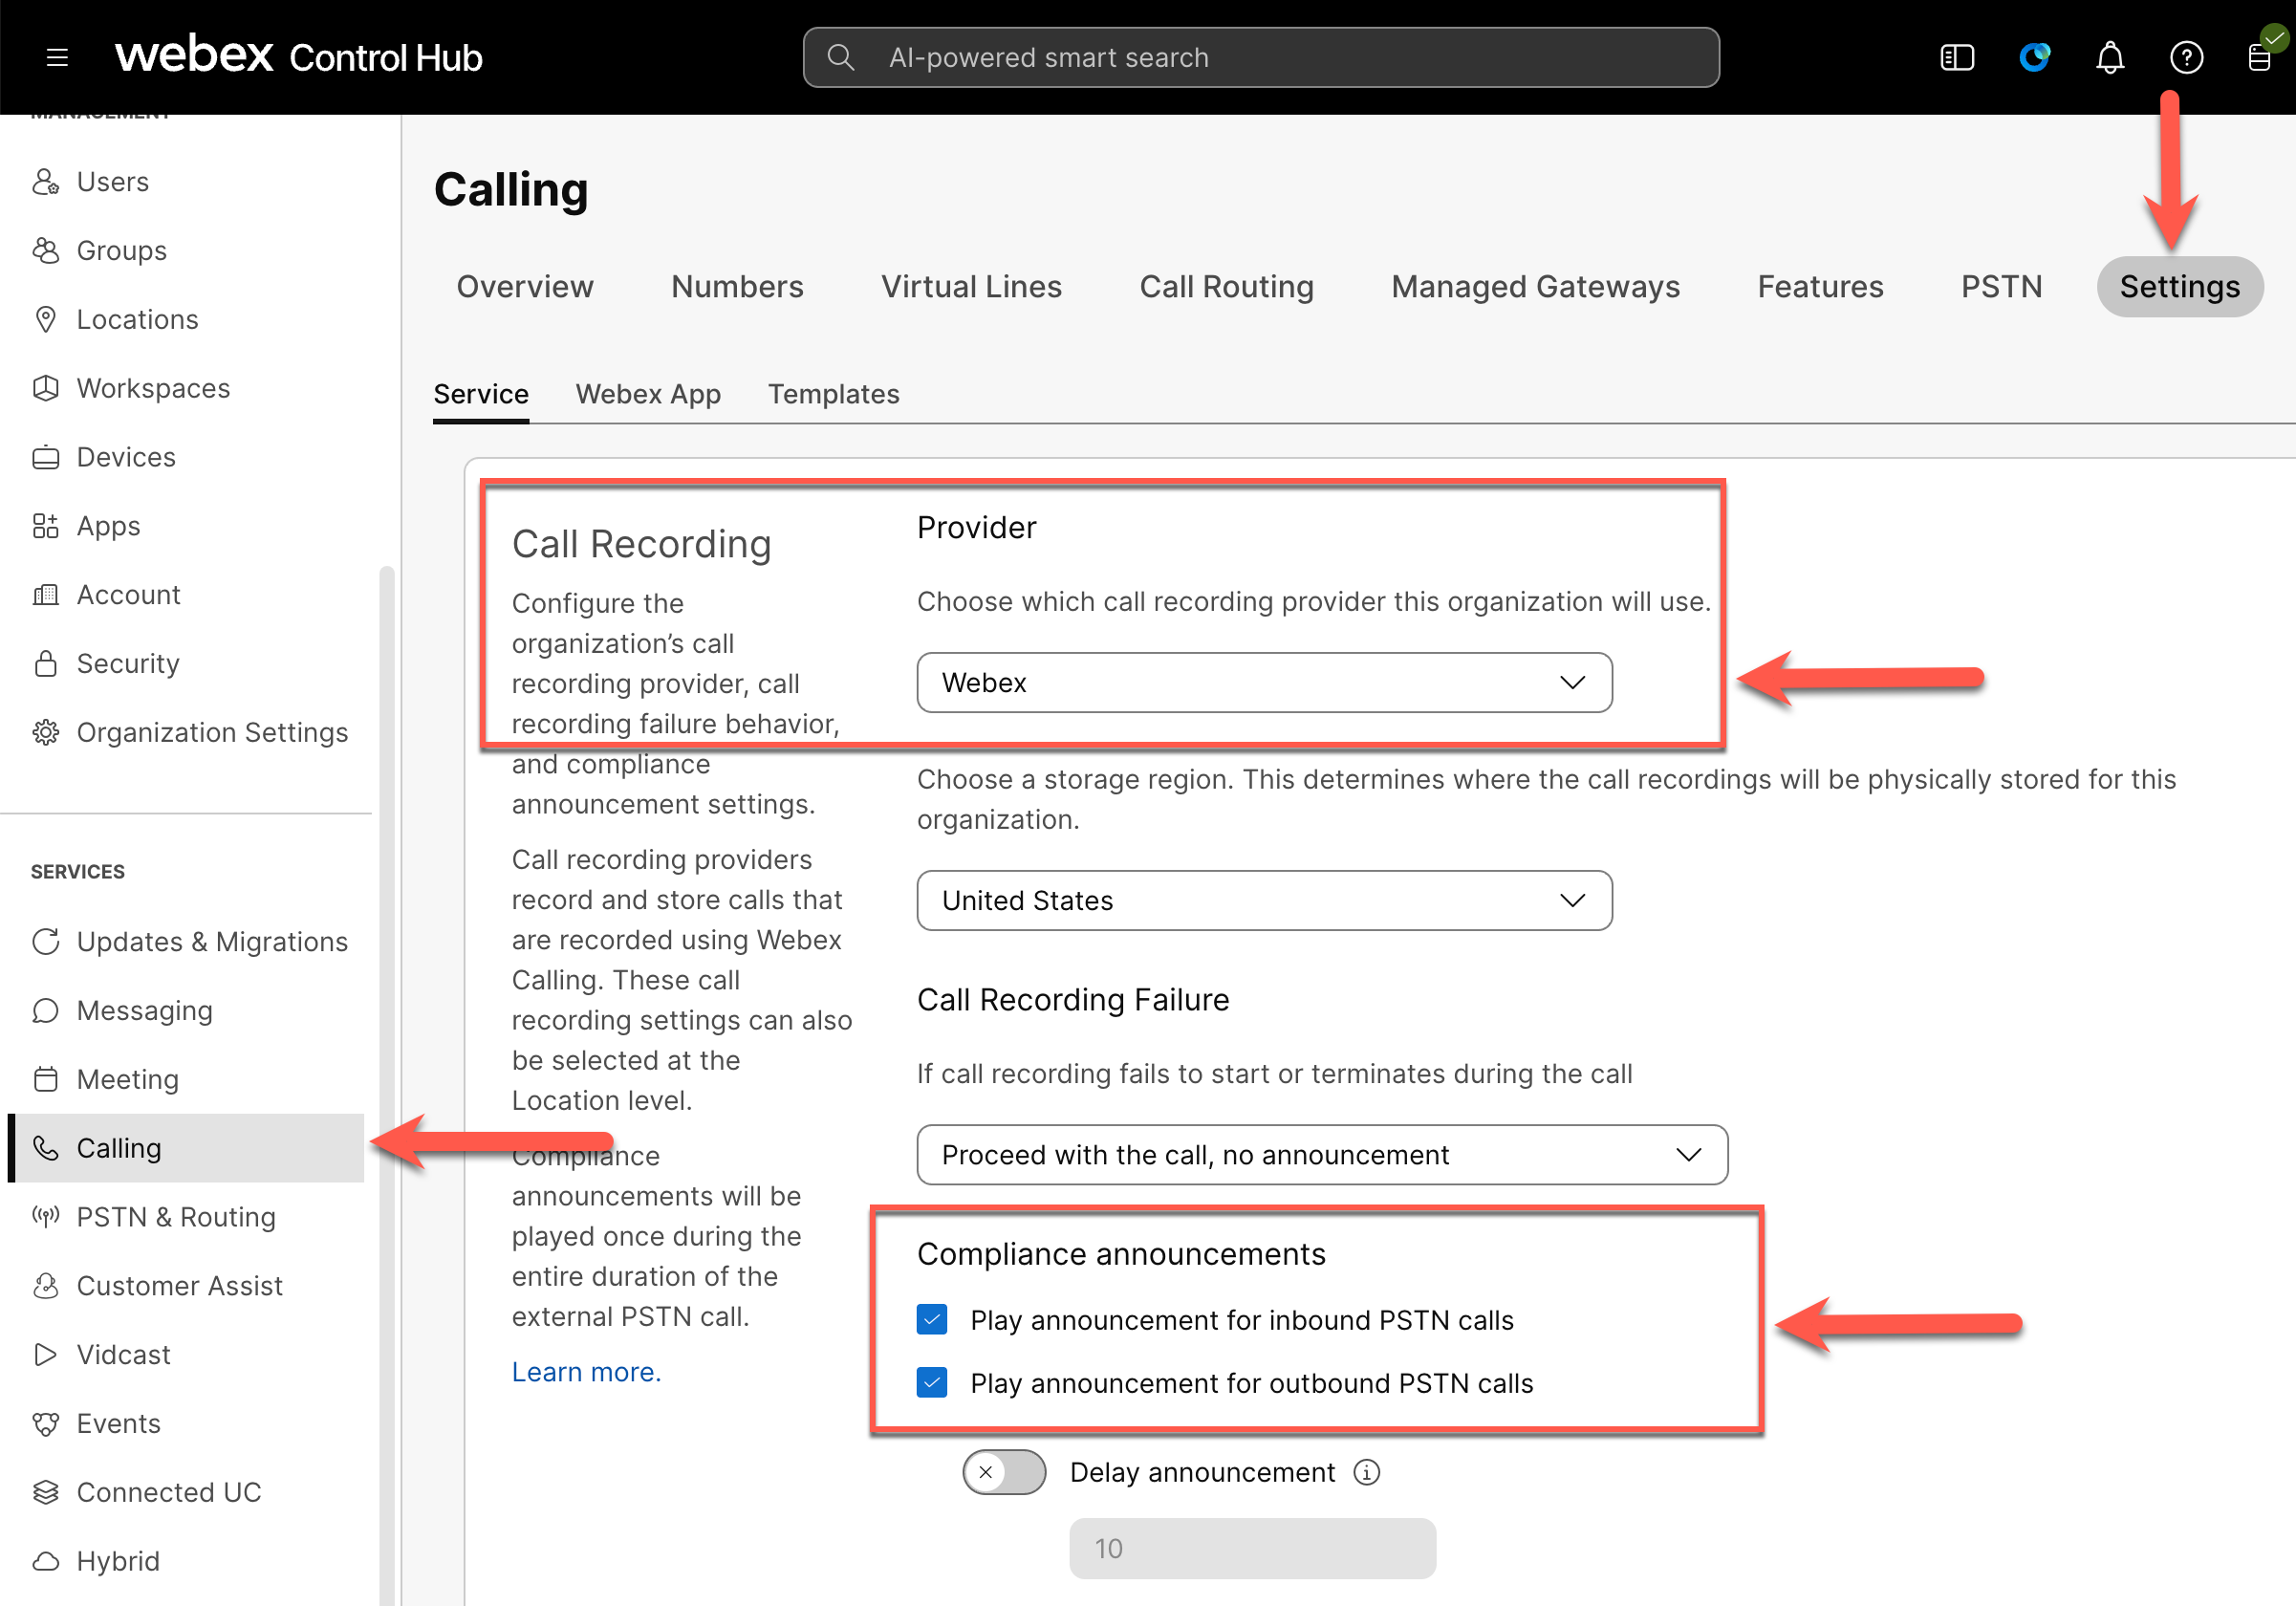2296x1606 pixels.
Task: Open the PSTN & Routing service
Action: 176,1217
